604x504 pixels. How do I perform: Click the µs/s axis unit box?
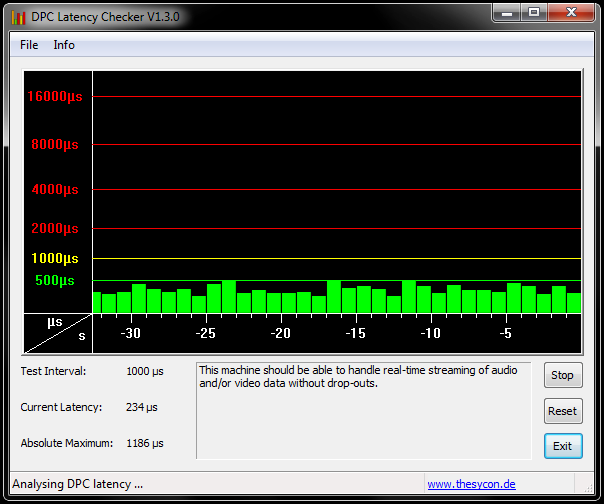(x=58, y=333)
